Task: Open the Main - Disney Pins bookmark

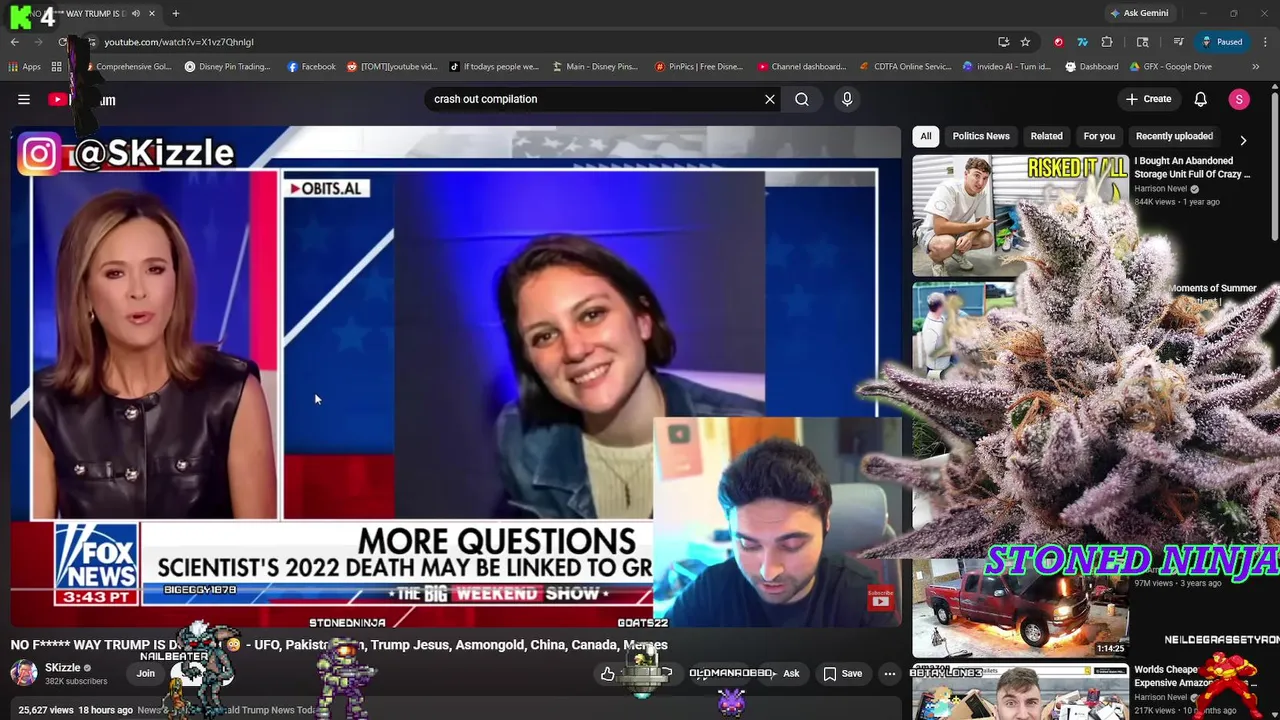Action: pos(595,67)
